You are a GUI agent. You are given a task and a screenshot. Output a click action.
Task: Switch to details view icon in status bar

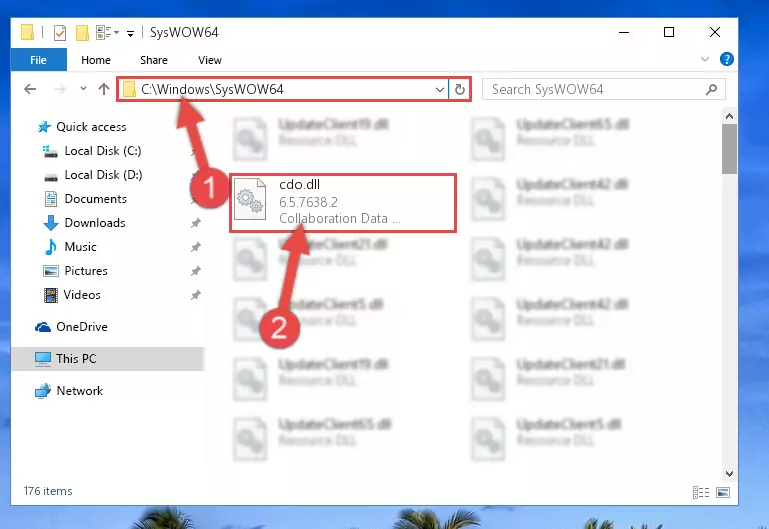point(701,492)
